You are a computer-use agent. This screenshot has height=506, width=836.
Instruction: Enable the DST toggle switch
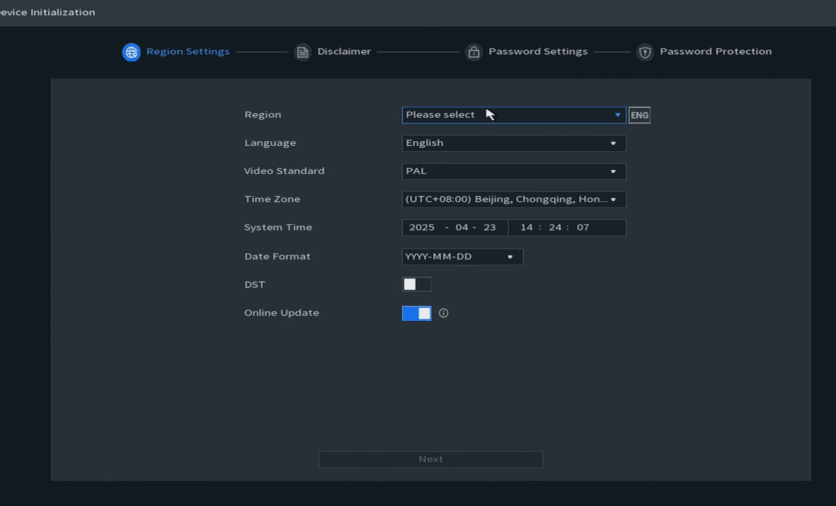(416, 285)
